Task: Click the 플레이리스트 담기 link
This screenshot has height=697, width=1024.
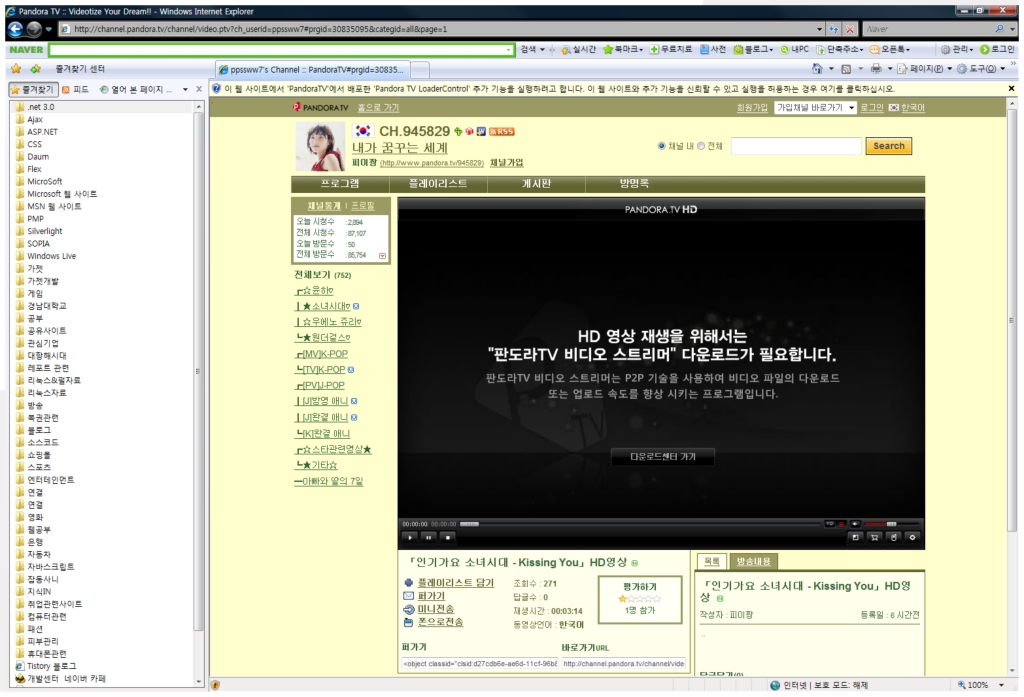Action: (456, 583)
